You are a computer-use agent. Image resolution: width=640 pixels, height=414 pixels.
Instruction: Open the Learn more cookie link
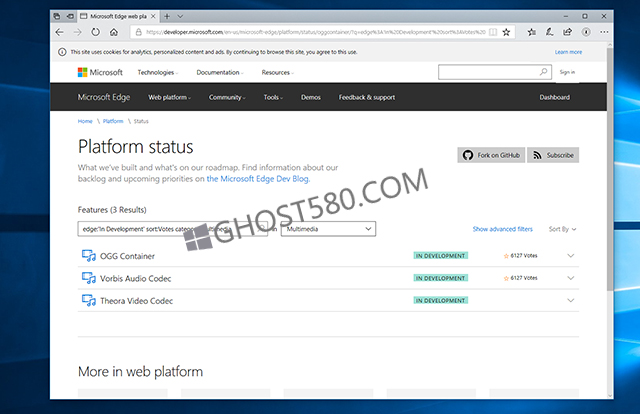point(568,52)
